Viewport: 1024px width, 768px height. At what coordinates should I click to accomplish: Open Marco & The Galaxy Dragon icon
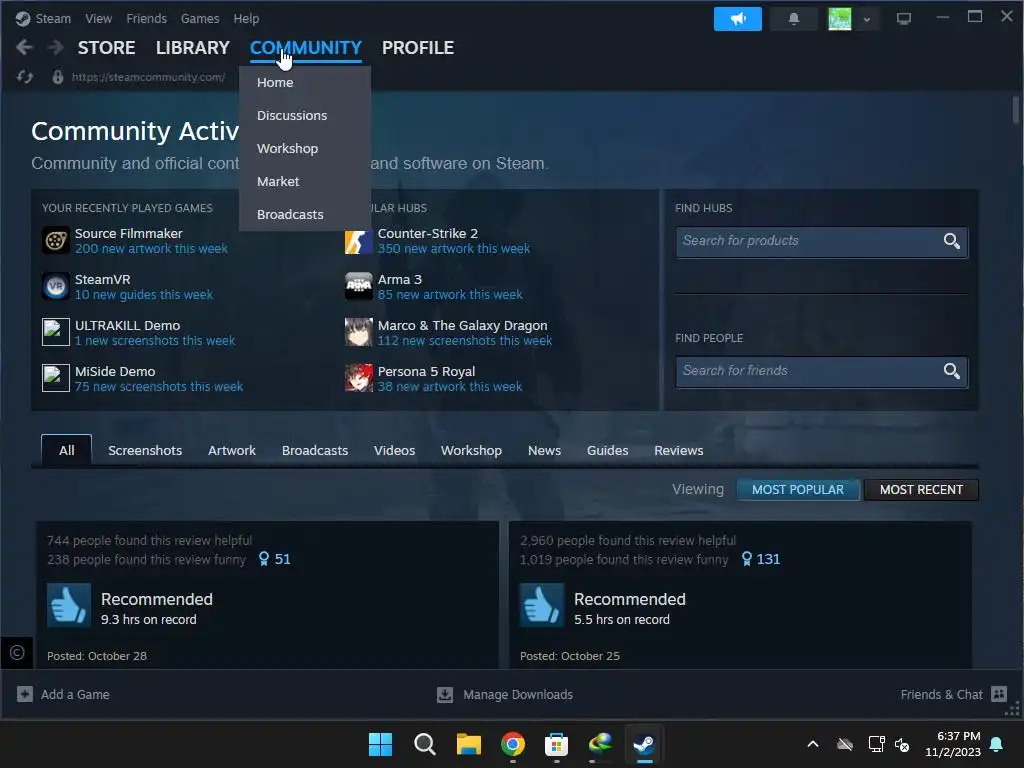coord(359,332)
